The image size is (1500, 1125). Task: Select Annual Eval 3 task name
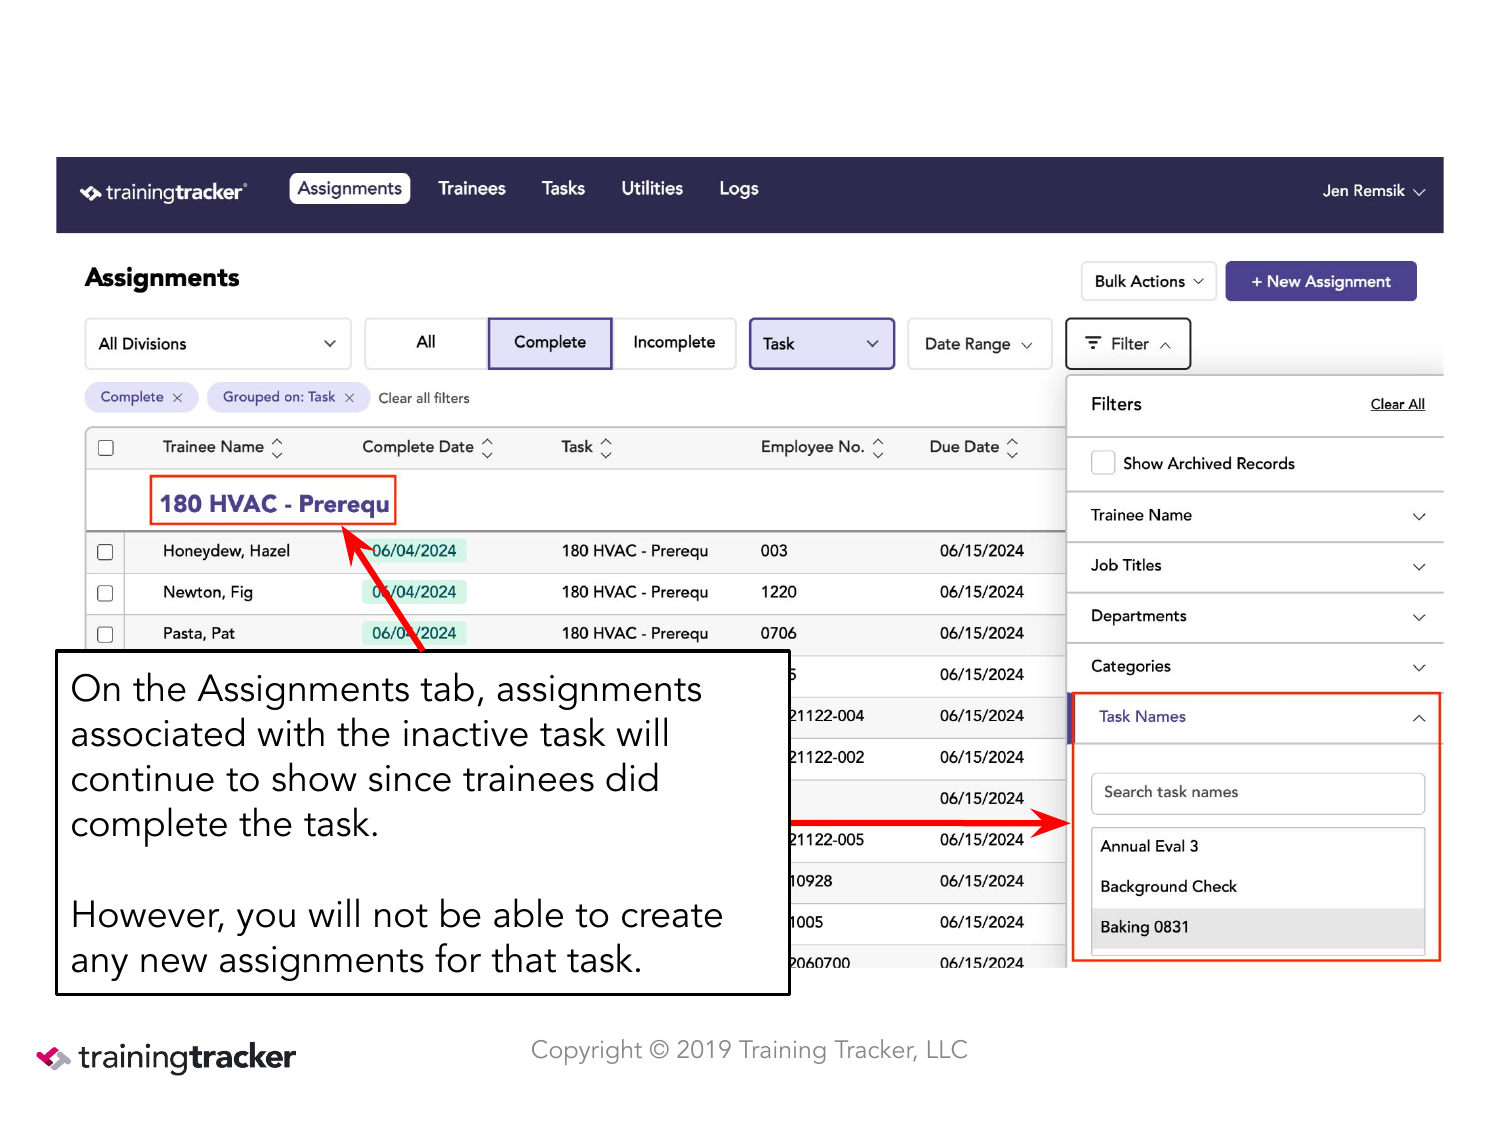pos(1258,846)
